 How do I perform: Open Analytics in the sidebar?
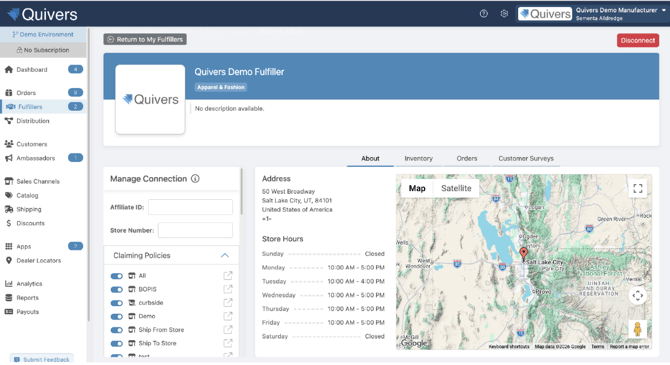tap(29, 284)
